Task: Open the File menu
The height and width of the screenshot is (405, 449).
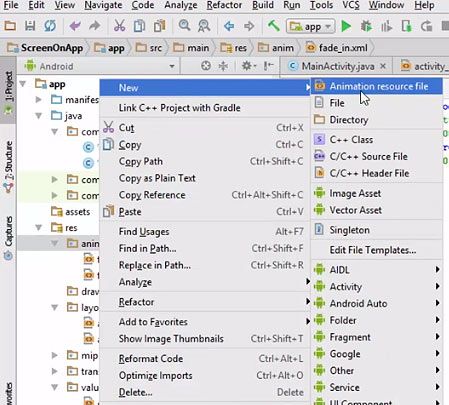Action: (10, 5)
